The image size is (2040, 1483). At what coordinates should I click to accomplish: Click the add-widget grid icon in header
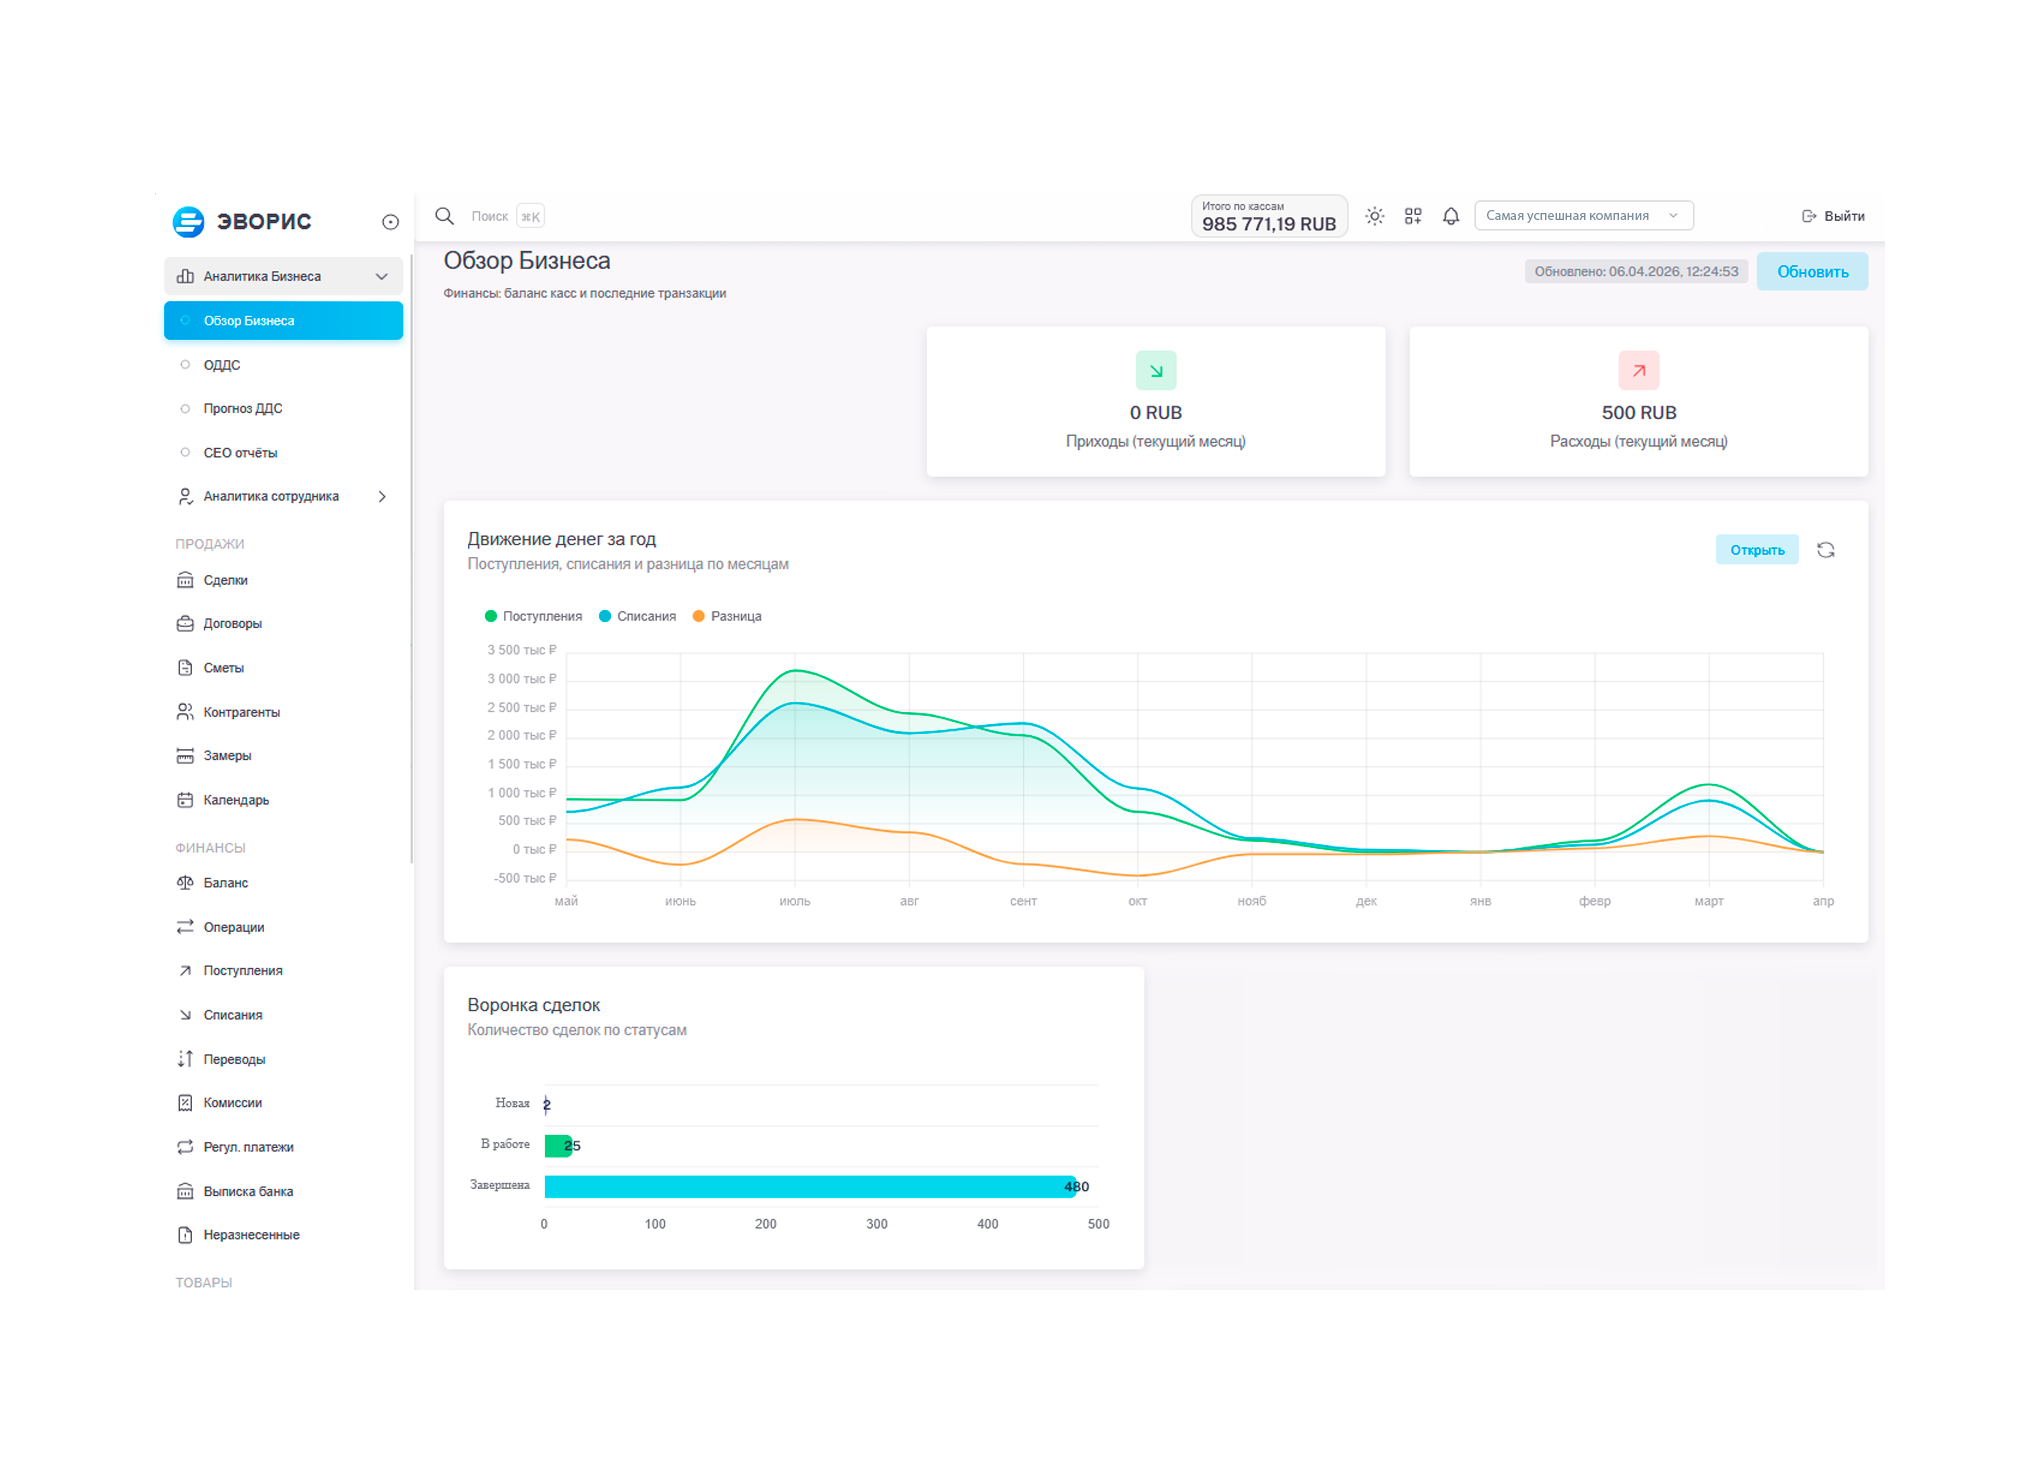[x=1413, y=215]
